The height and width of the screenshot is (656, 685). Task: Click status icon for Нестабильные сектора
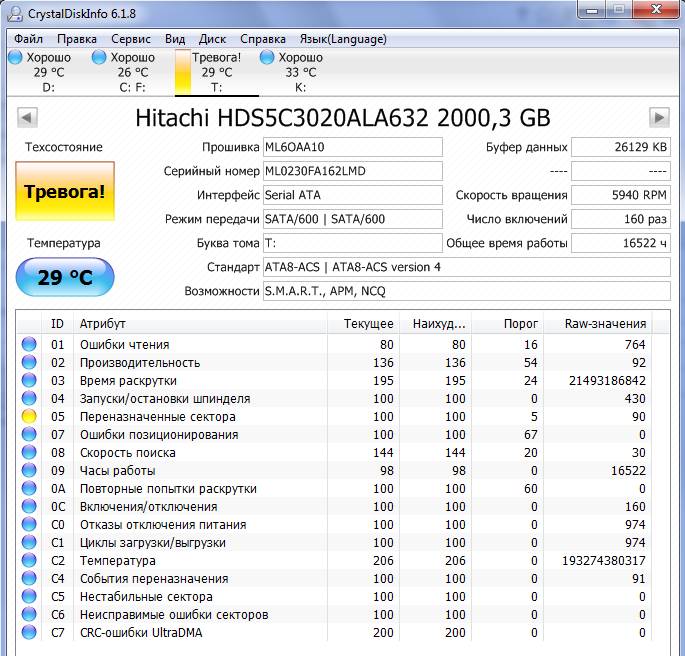29,596
